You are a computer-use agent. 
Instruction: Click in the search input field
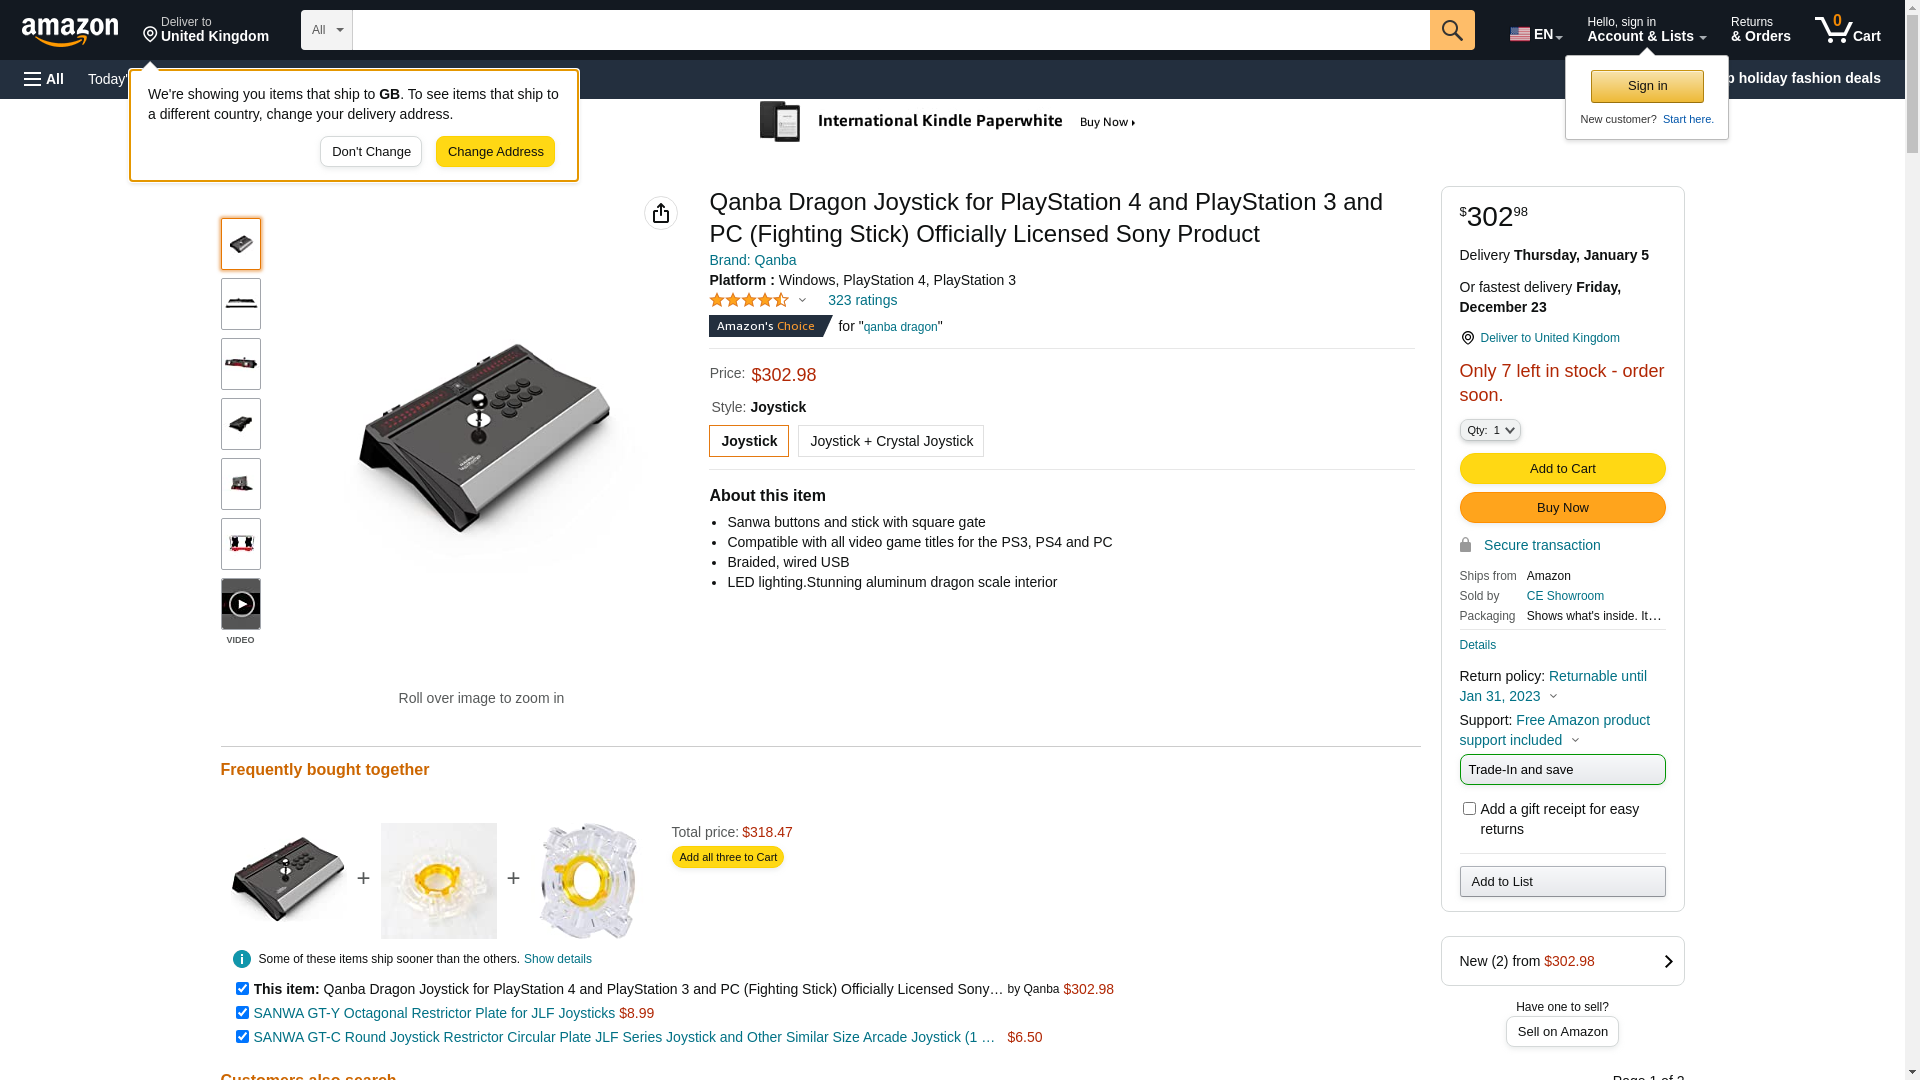coord(890,30)
